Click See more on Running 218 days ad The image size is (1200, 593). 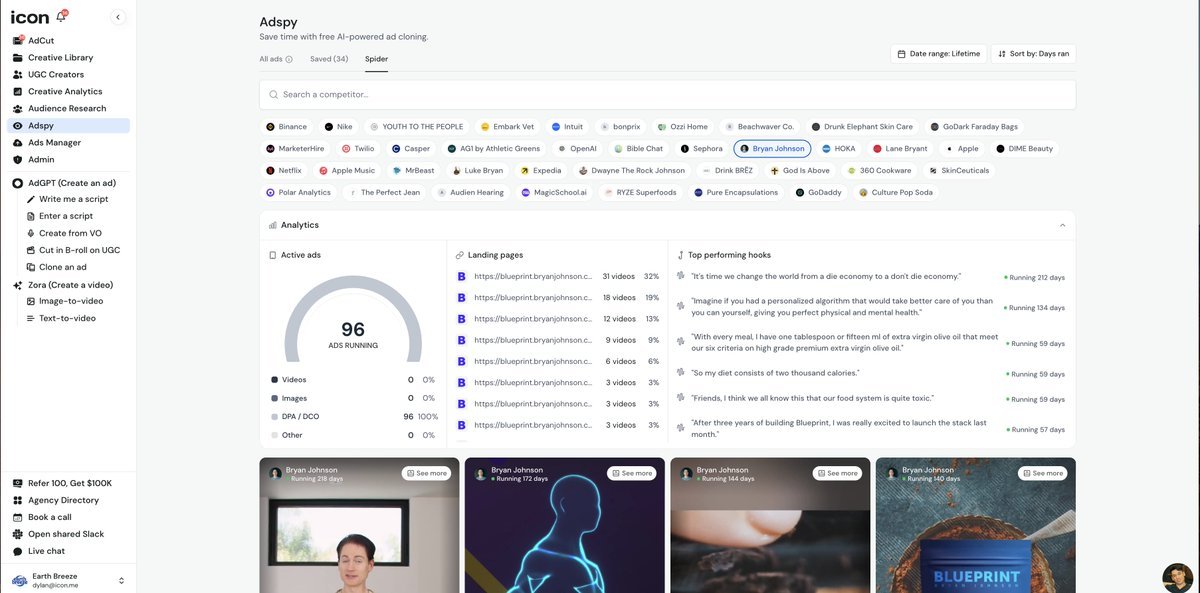point(425,474)
